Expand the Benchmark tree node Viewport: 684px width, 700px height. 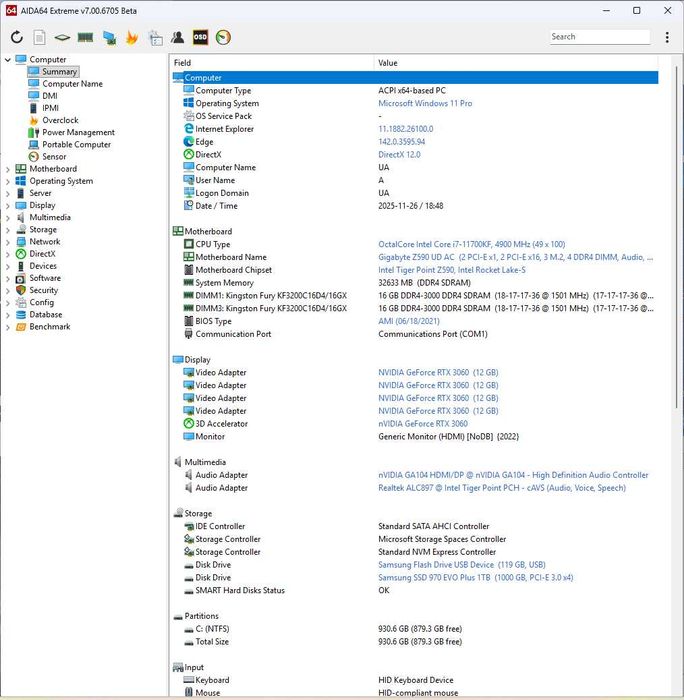pyautogui.click(x=8, y=327)
